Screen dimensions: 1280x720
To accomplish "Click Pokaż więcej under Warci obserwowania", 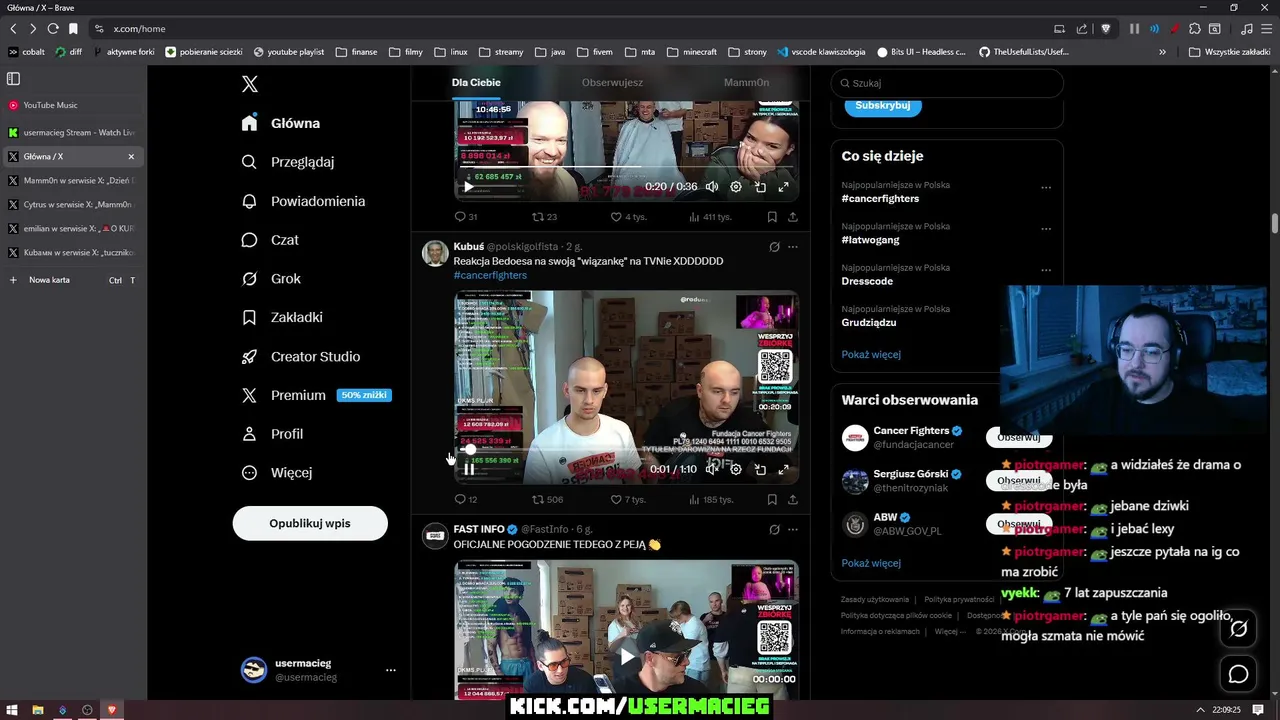I will click(x=871, y=563).
